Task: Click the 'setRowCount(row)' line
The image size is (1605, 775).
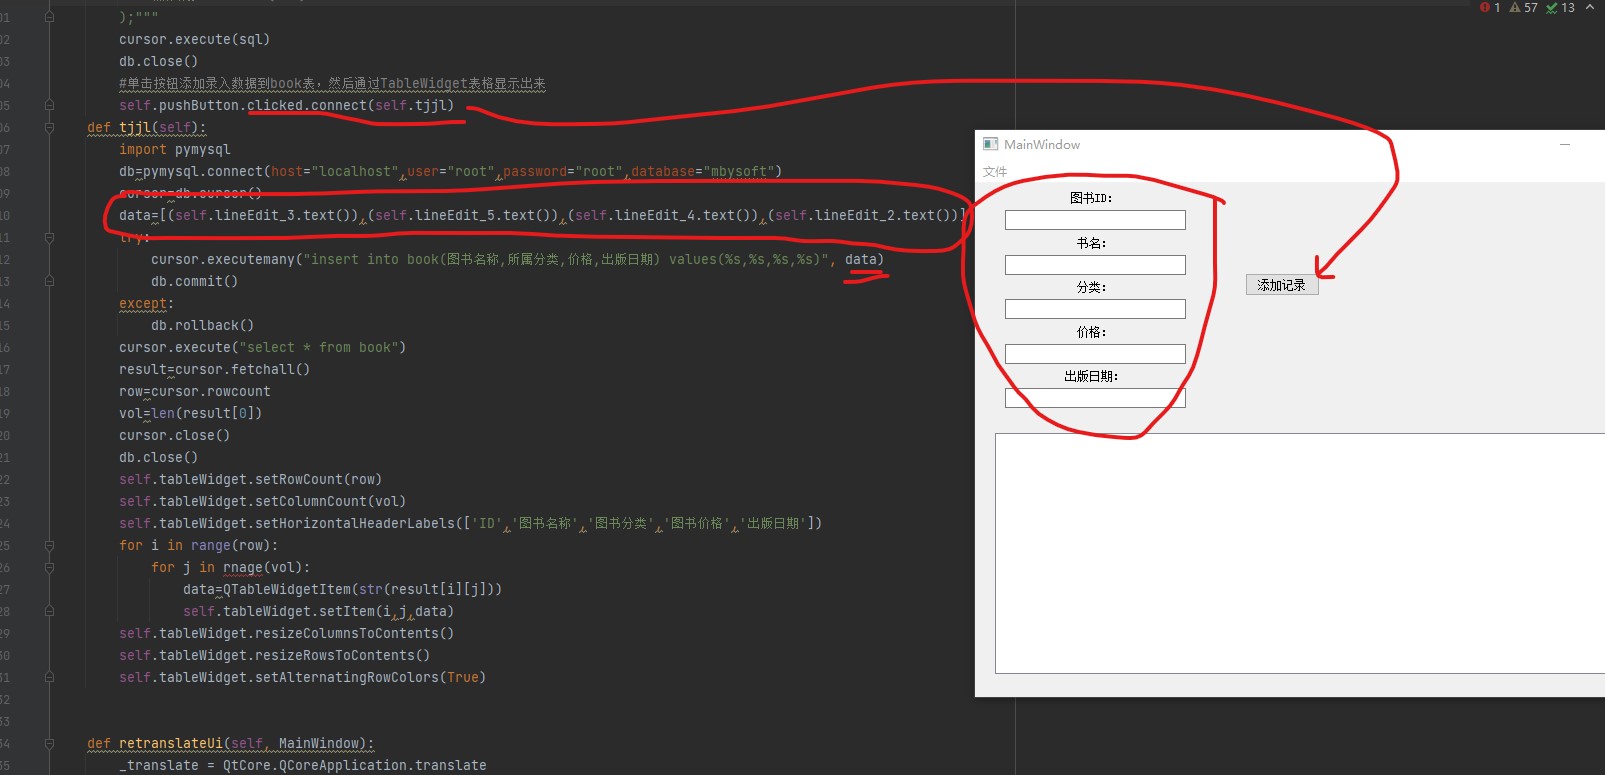Action: 250,479
